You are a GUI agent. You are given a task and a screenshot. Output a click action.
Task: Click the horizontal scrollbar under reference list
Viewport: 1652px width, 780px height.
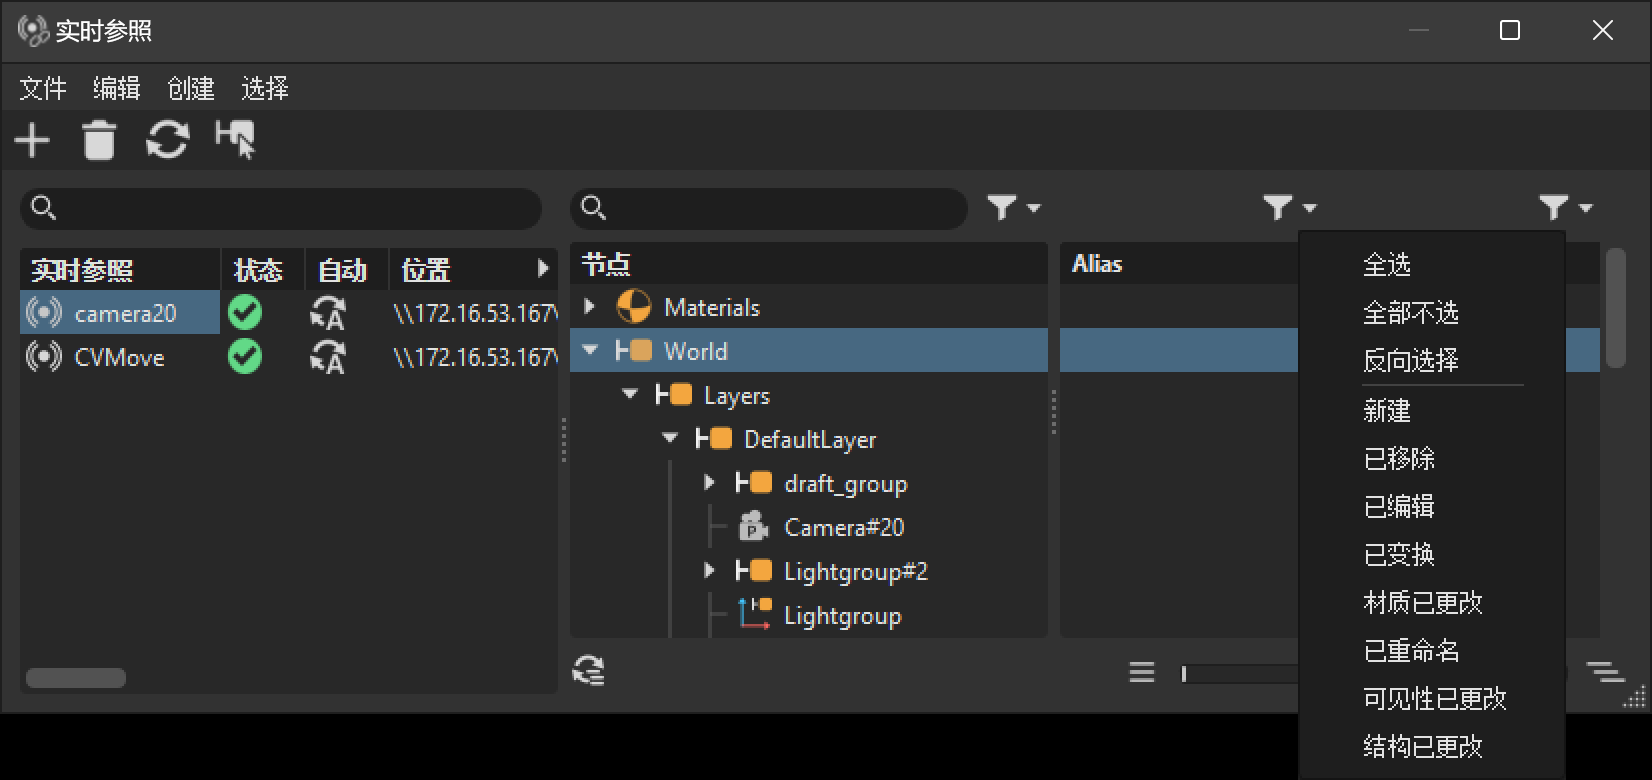[76, 678]
